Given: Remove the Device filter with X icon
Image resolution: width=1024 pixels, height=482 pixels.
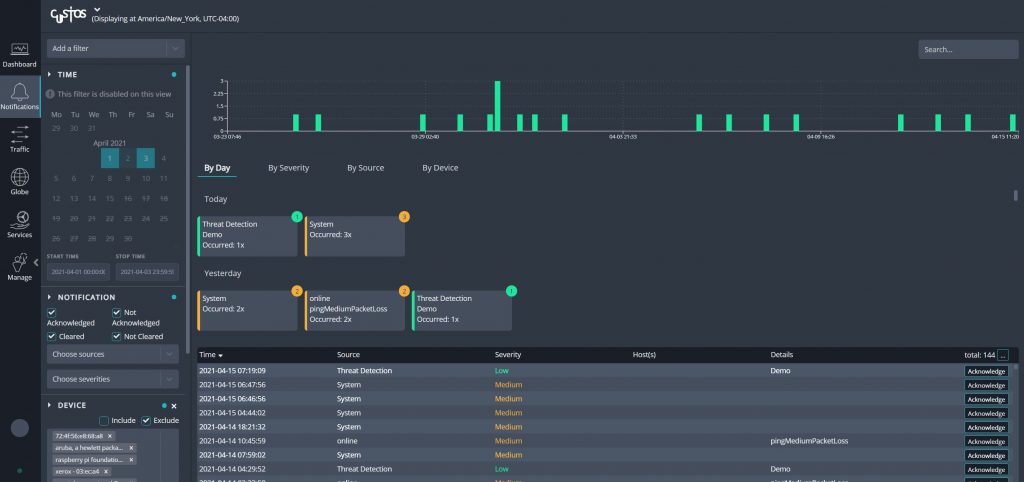Looking at the screenshot, I should click(174, 405).
